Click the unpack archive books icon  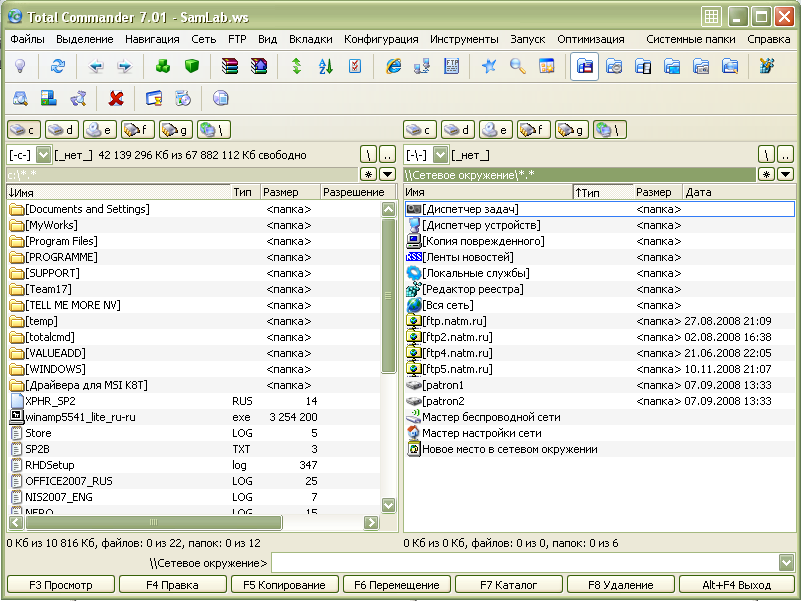tap(259, 66)
